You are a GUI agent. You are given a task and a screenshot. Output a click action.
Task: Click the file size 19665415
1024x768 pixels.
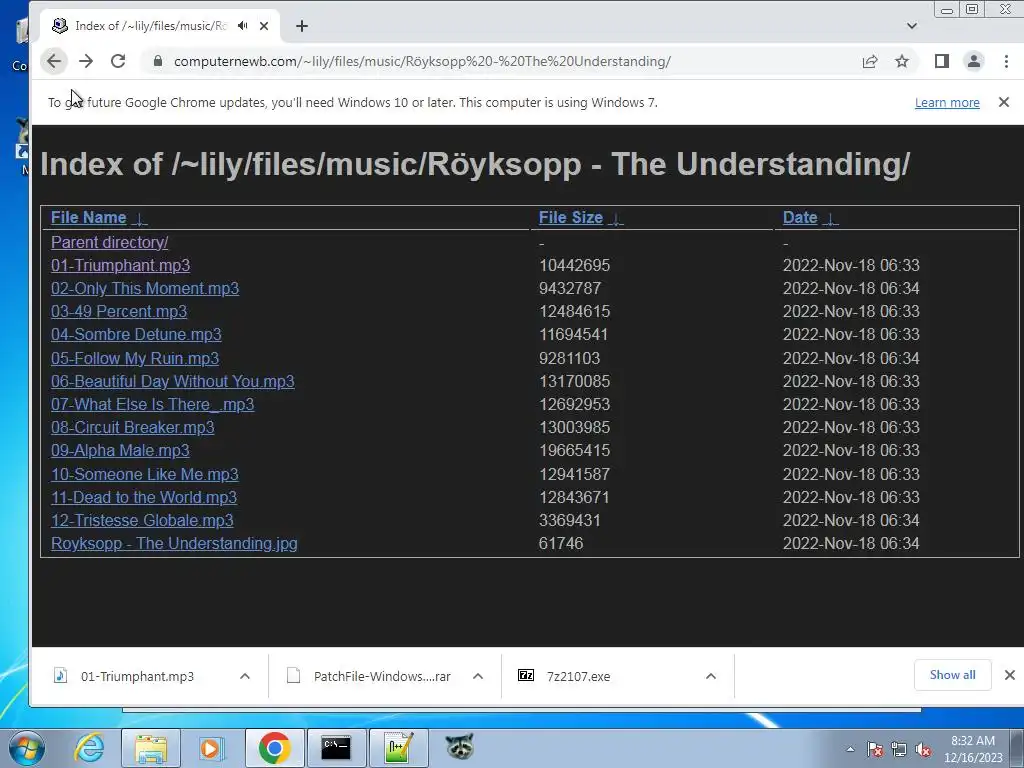coord(575,451)
